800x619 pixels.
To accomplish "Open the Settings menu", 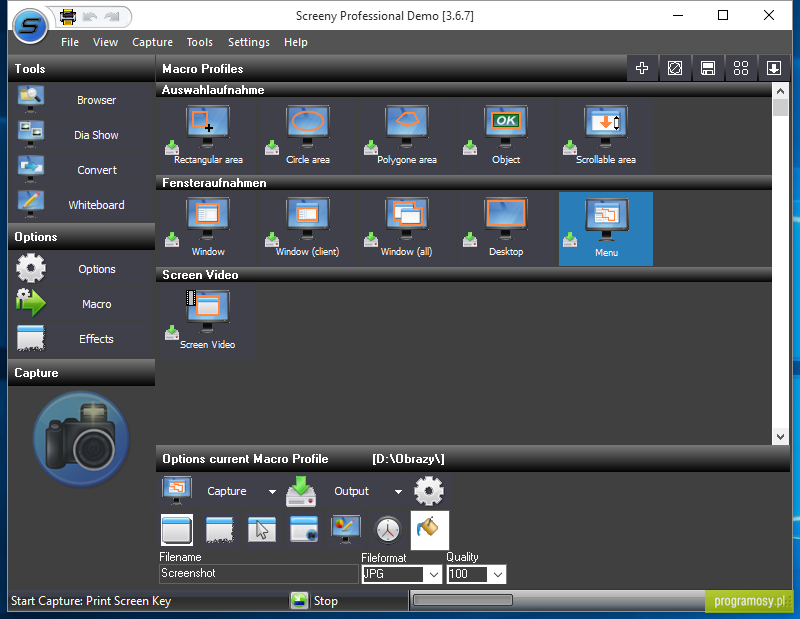I will [x=249, y=42].
